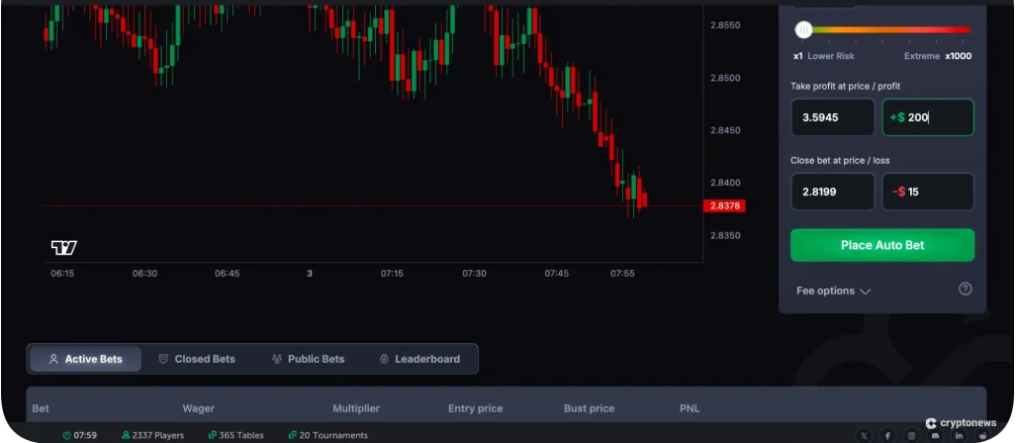Image resolution: width=1016 pixels, height=443 pixels.
Task: Click the 06:30 time axis label
Action: [144, 273]
